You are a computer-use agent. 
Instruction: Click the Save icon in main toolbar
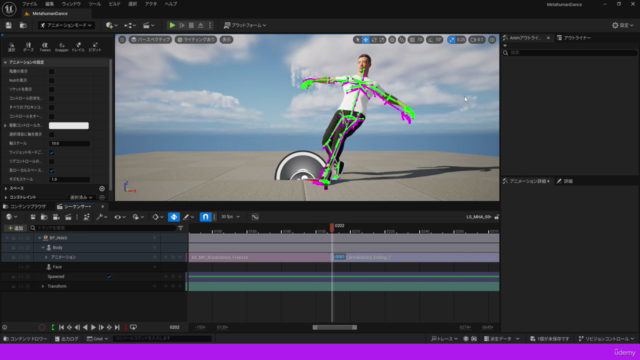[x=9, y=25]
